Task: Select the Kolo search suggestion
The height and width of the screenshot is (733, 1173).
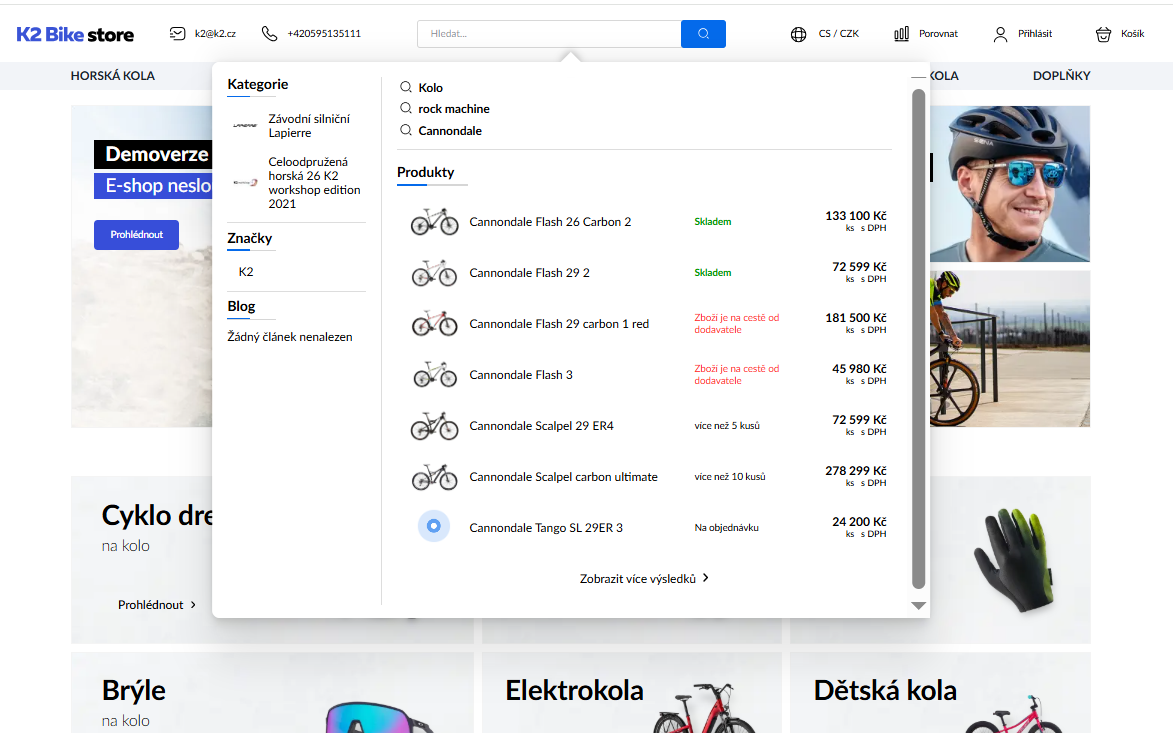Action: [x=430, y=88]
